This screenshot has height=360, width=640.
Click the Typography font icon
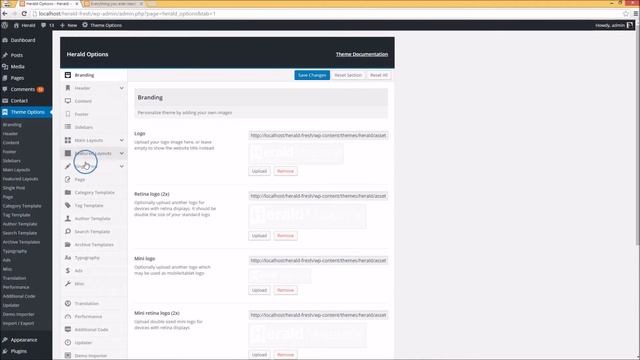coord(68,258)
